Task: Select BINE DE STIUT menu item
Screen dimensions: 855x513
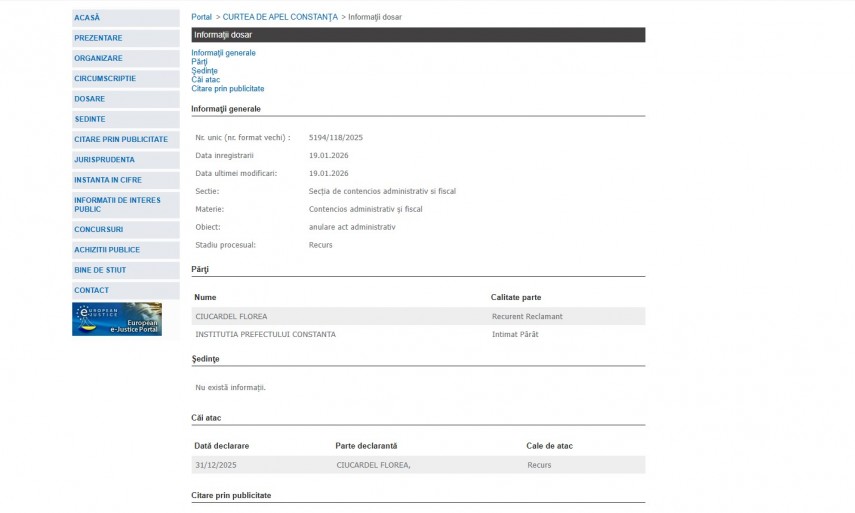Action: tap(101, 270)
